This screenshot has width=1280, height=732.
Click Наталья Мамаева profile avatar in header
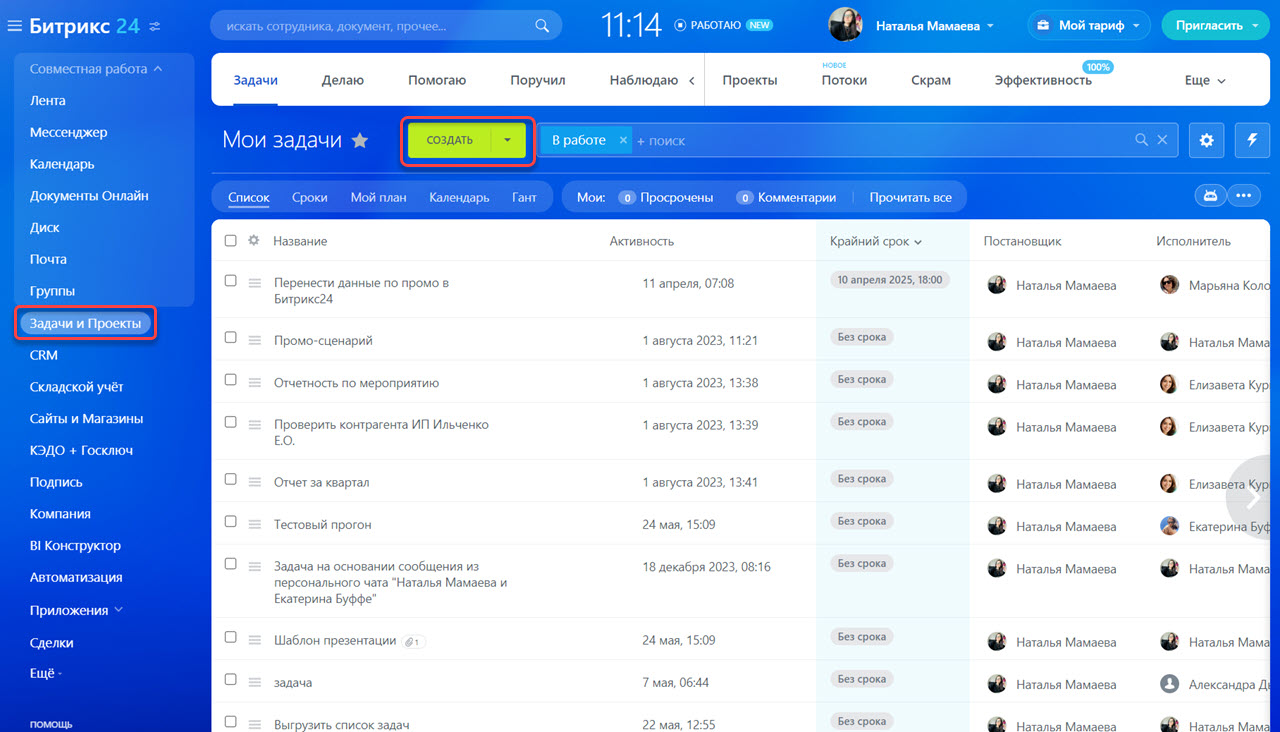[x=845, y=26]
